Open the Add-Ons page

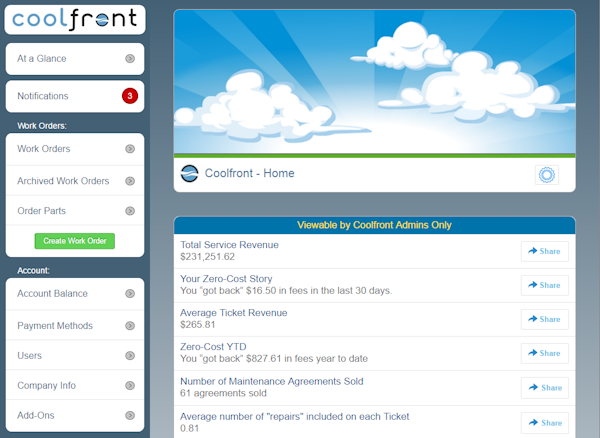pos(75,415)
